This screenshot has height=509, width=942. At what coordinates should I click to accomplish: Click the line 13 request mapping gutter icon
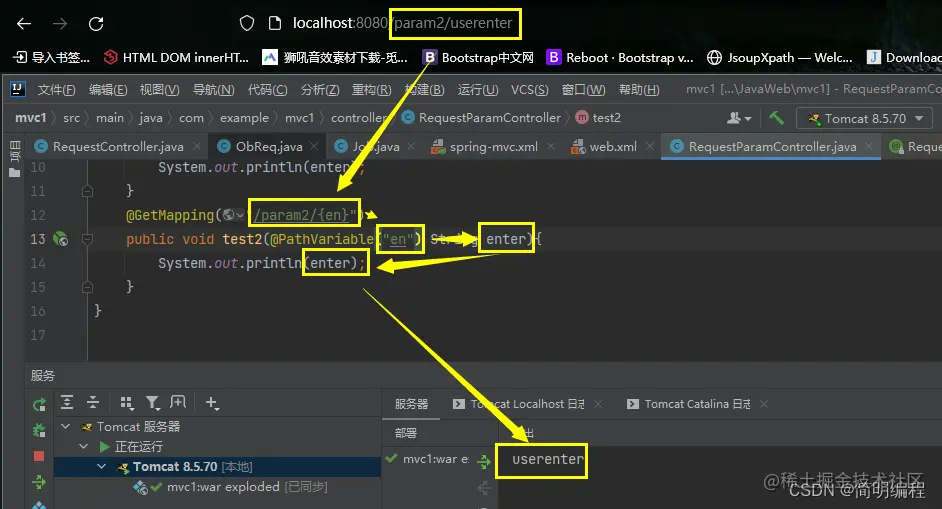click(60, 239)
